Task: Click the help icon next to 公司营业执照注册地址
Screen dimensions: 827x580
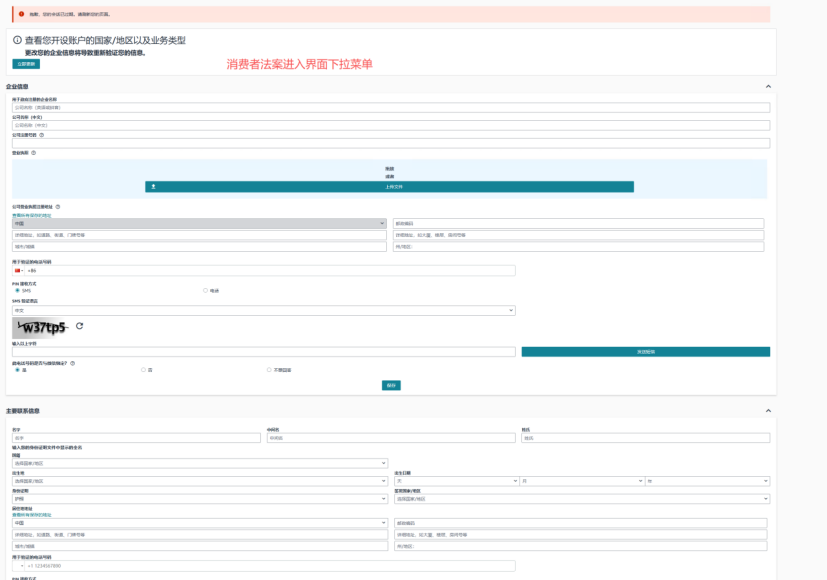Action: (x=58, y=207)
